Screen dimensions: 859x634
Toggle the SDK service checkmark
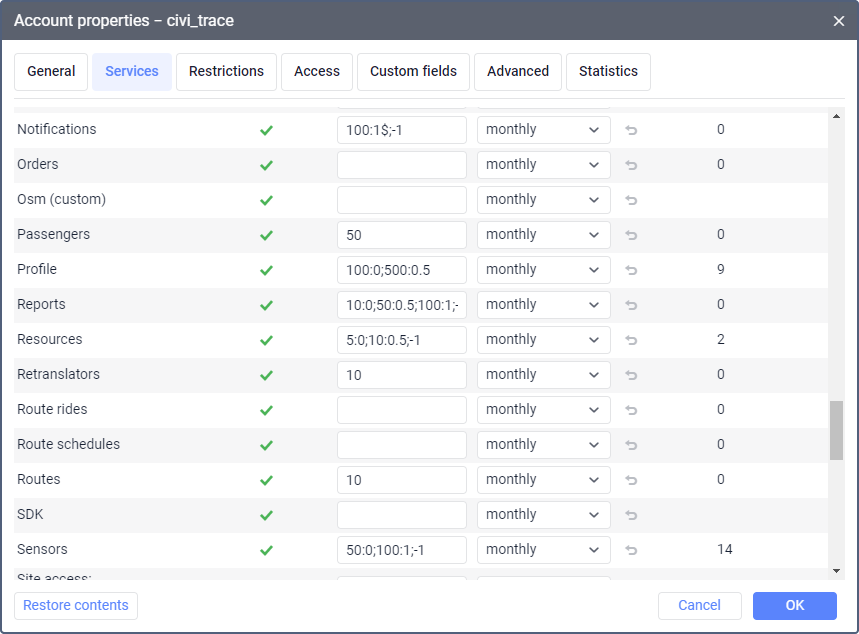click(x=266, y=515)
